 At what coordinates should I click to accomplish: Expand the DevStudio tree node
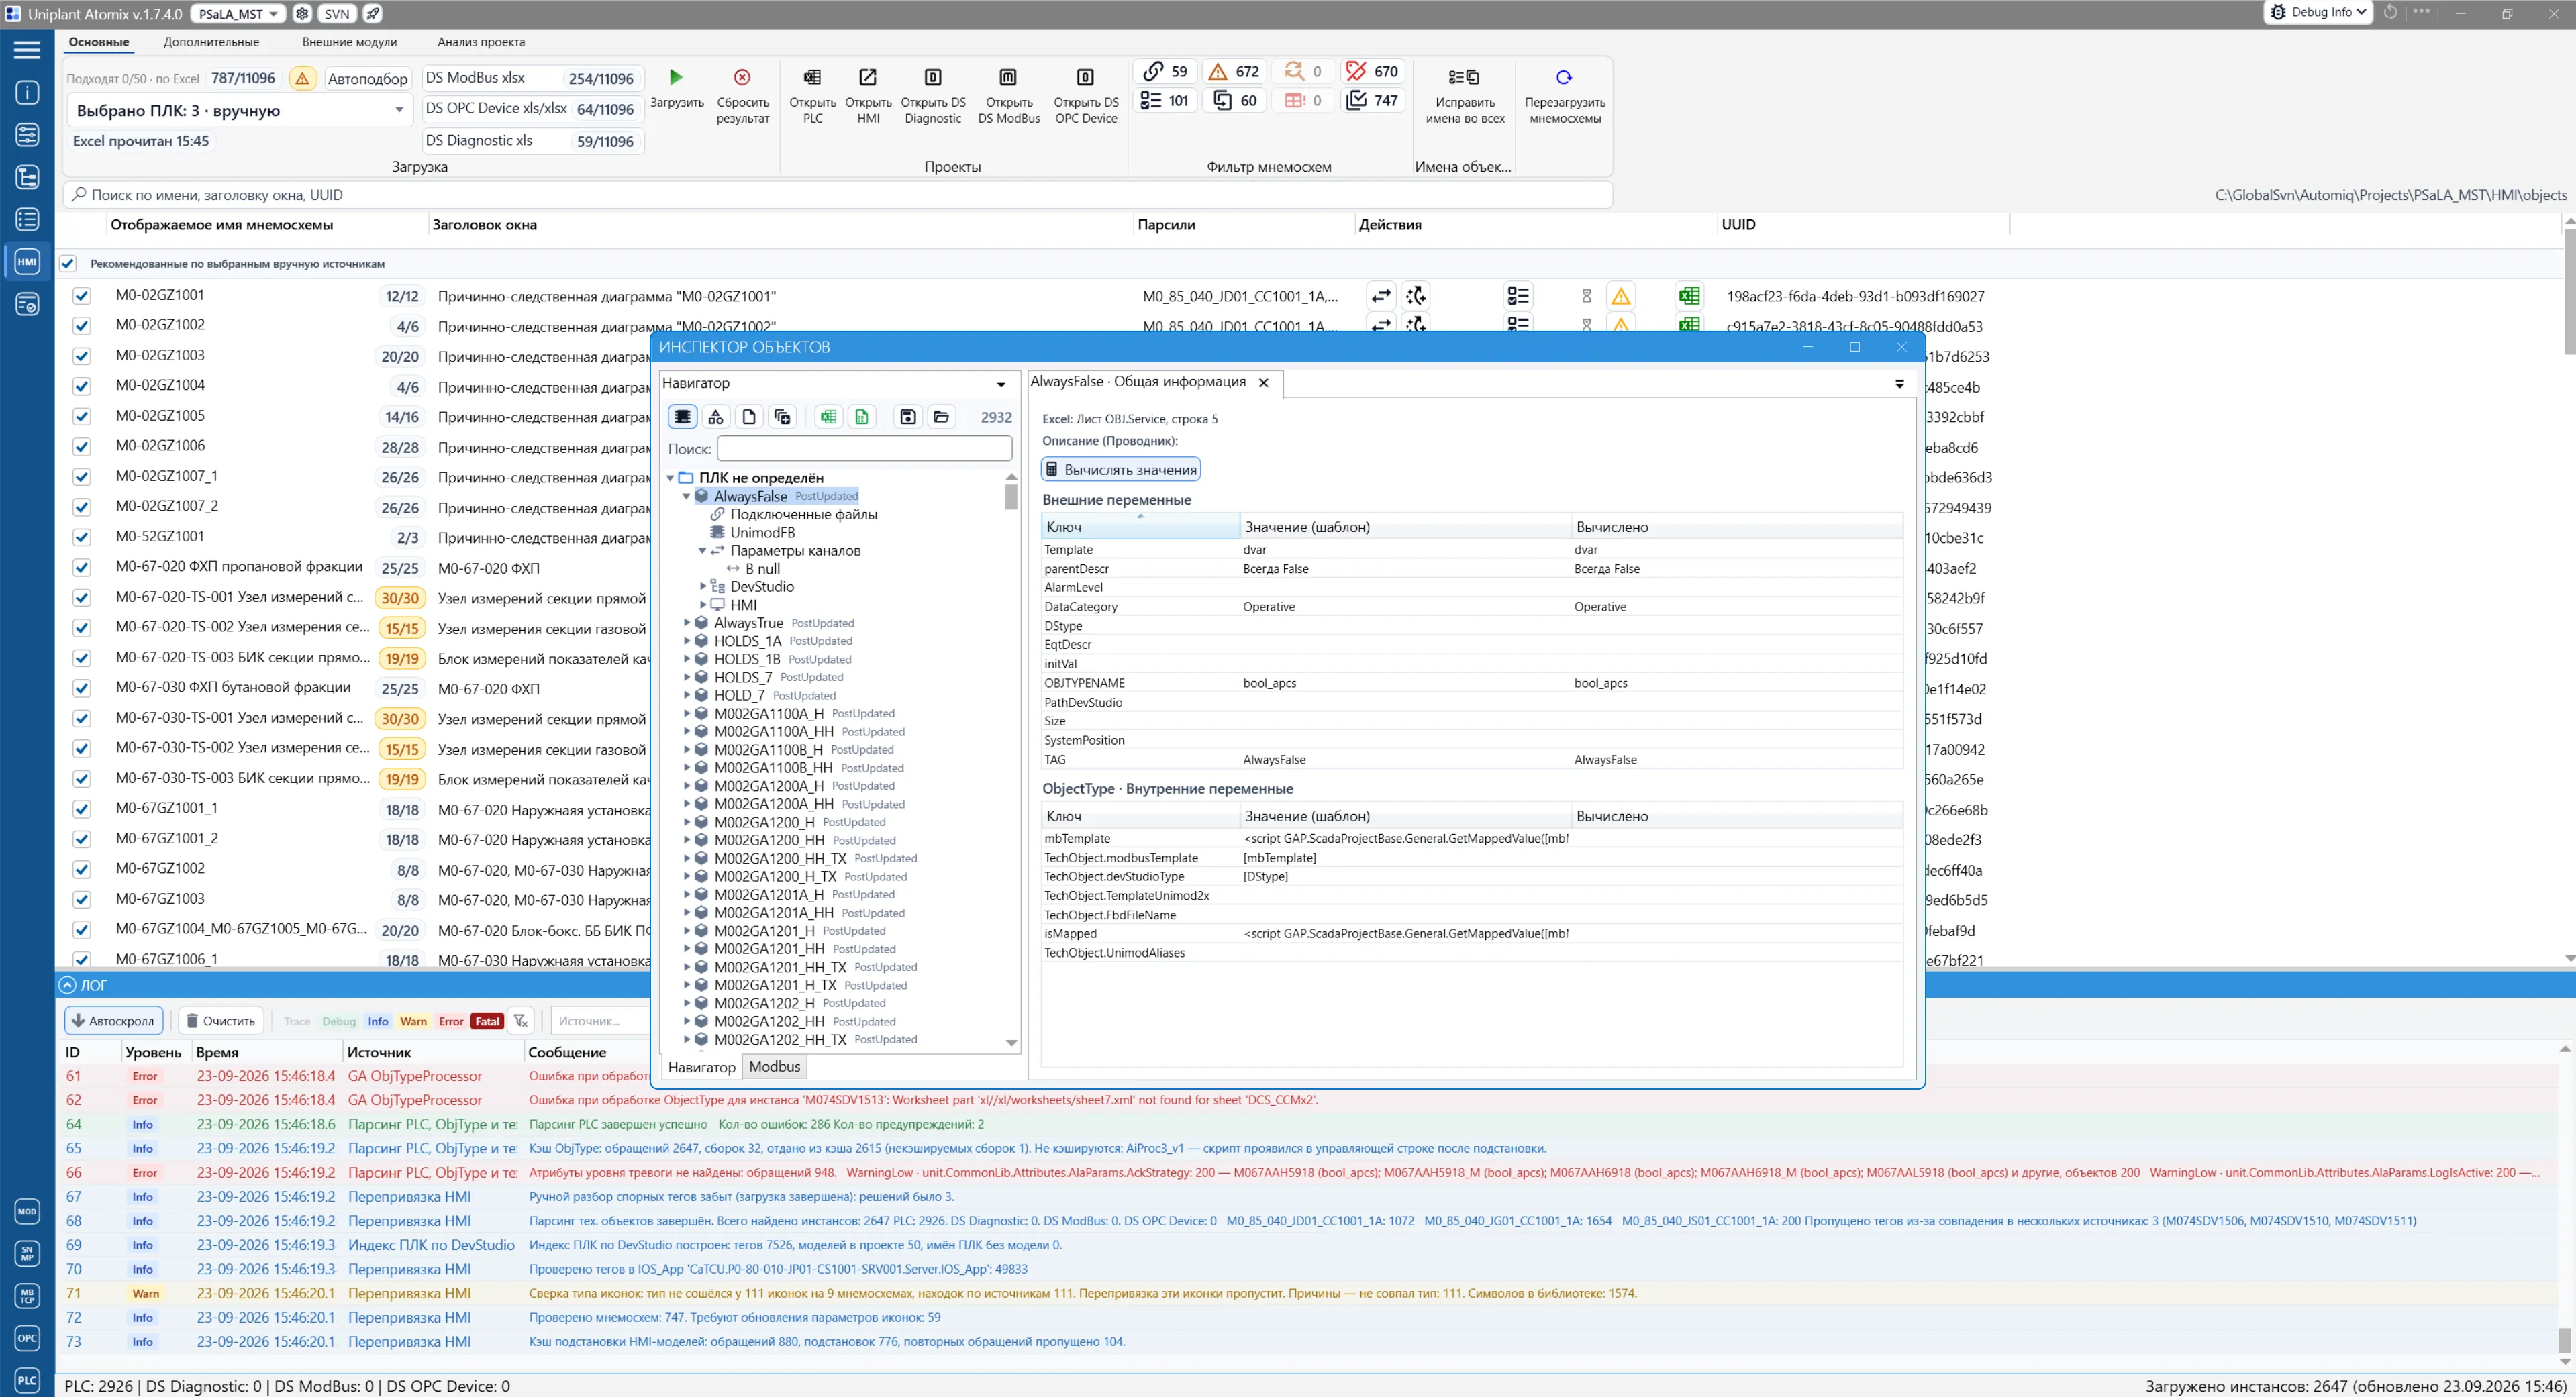(x=702, y=587)
